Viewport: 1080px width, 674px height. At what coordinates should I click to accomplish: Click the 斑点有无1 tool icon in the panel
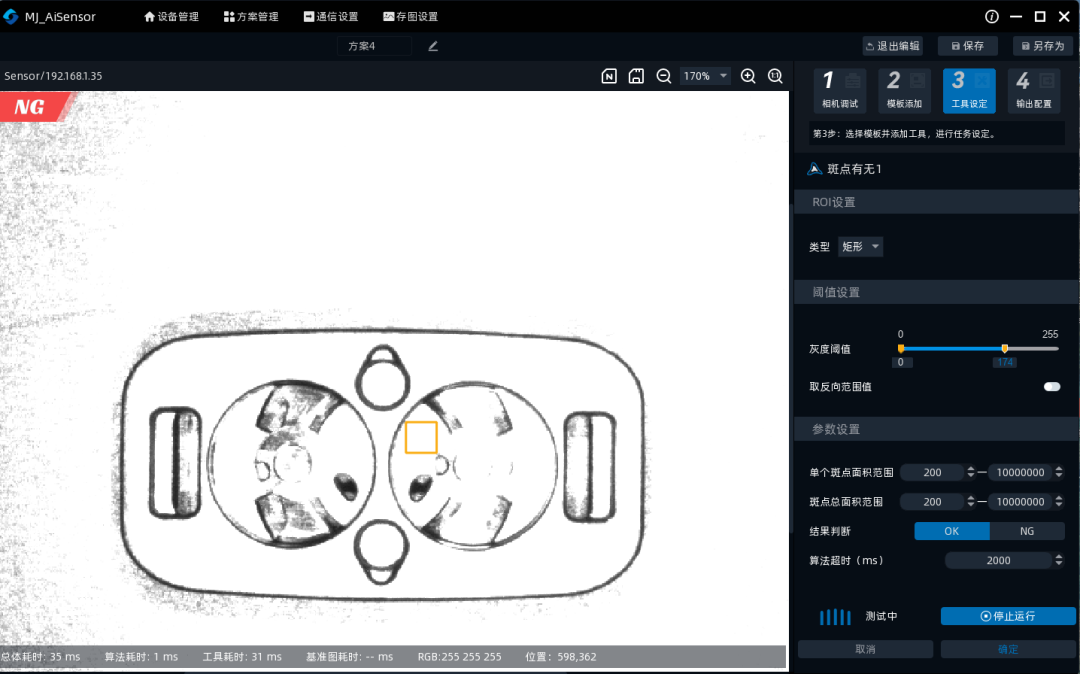pyautogui.click(x=814, y=168)
